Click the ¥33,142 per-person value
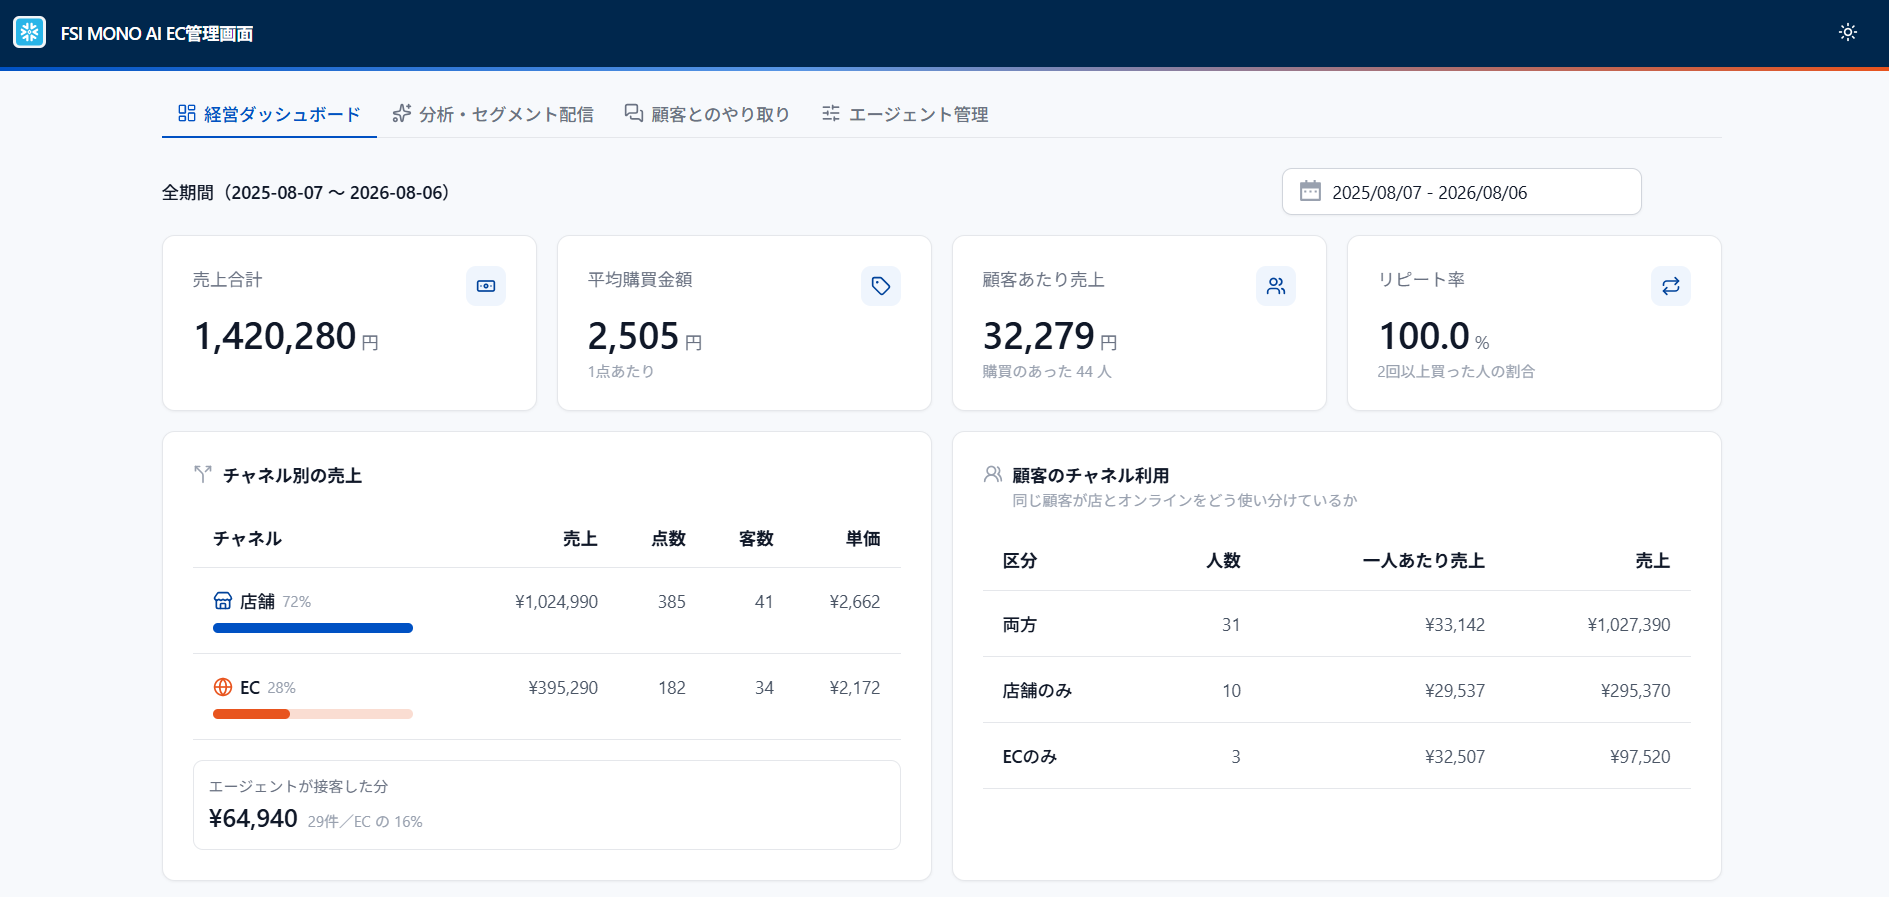Viewport: 1889px width, 897px height. 1455,625
